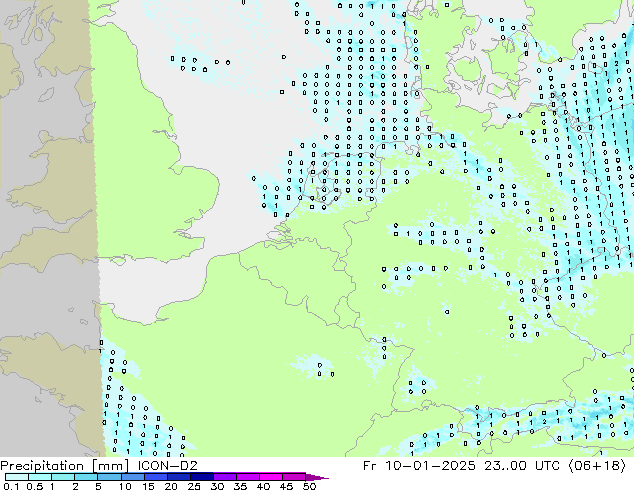
Task: Click the '23:00 UTC' time text
Action: pyautogui.click(x=522, y=465)
